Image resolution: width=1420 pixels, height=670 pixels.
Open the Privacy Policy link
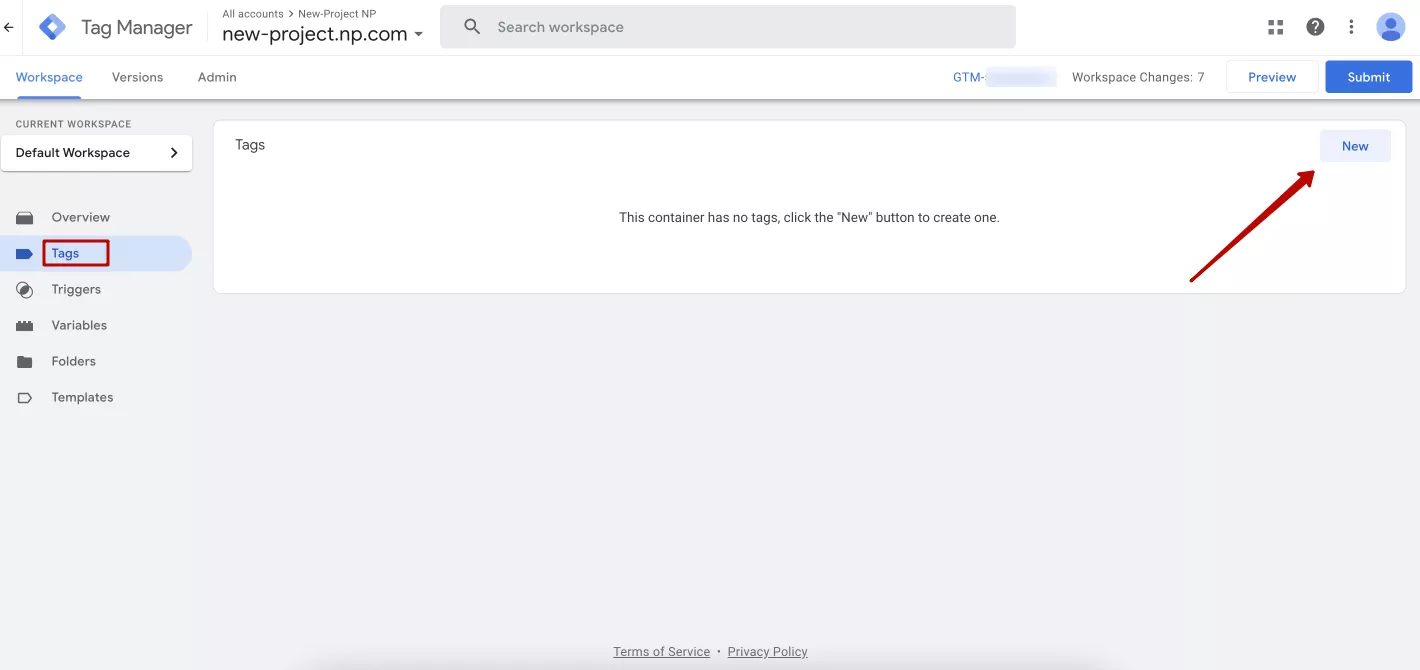point(767,652)
